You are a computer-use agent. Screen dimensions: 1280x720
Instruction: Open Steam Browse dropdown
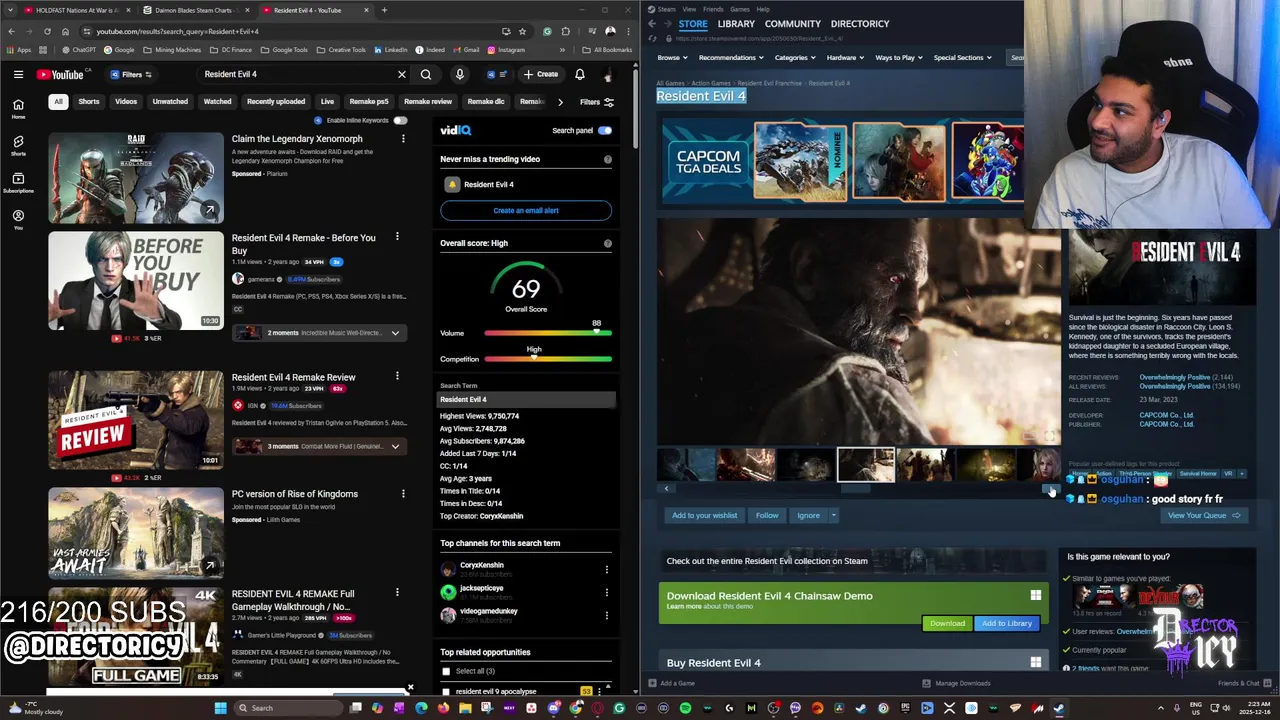[672, 57]
